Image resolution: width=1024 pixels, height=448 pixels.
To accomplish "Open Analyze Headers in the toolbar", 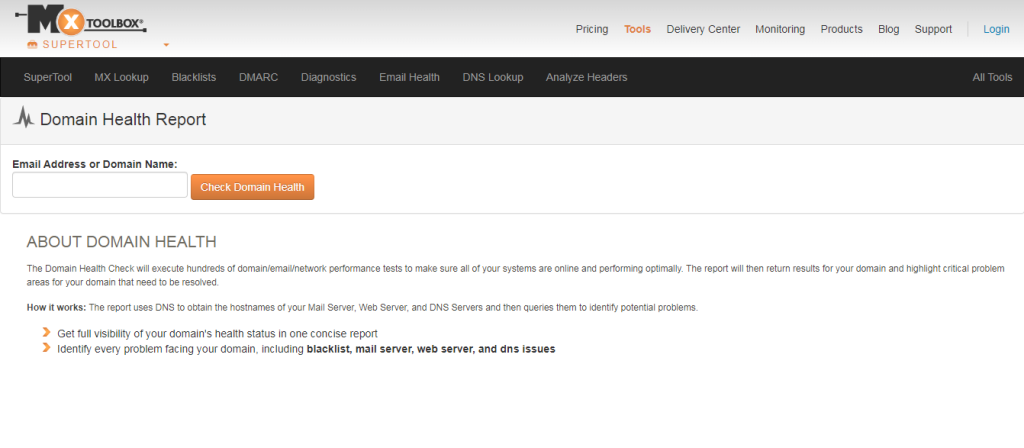I will tap(586, 77).
